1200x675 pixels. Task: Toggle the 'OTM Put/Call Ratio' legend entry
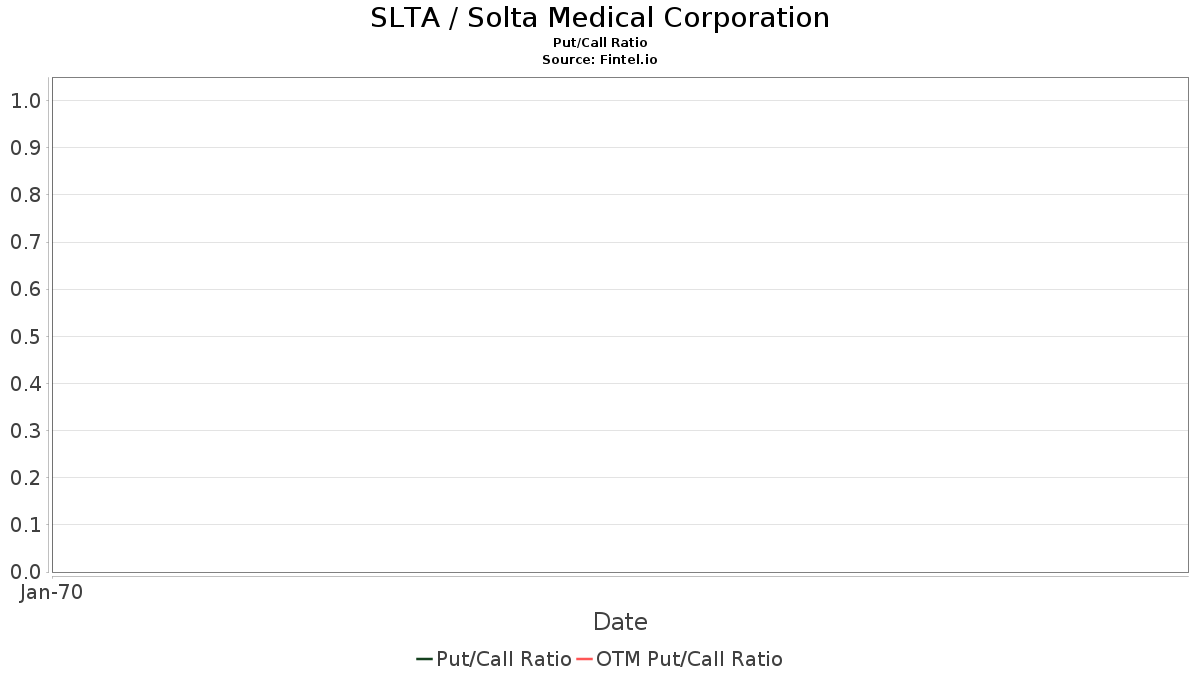(689, 659)
